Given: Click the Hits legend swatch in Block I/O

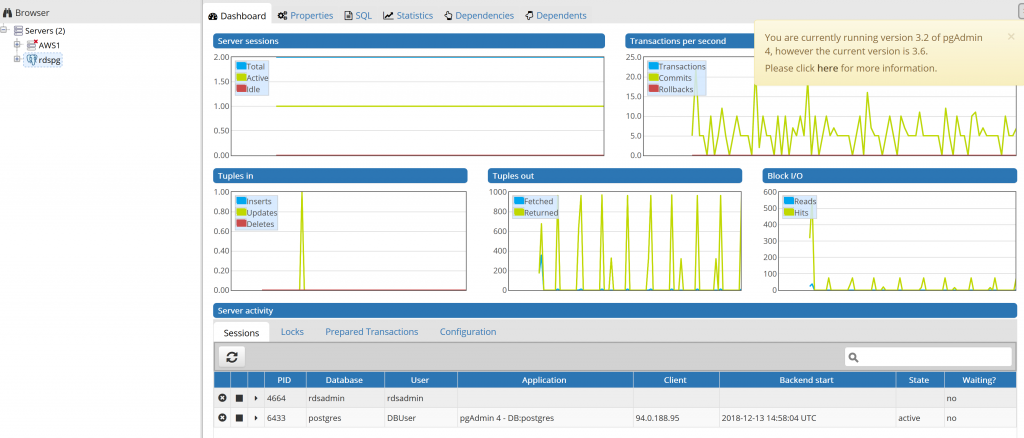Looking at the screenshot, I should tap(788, 212).
